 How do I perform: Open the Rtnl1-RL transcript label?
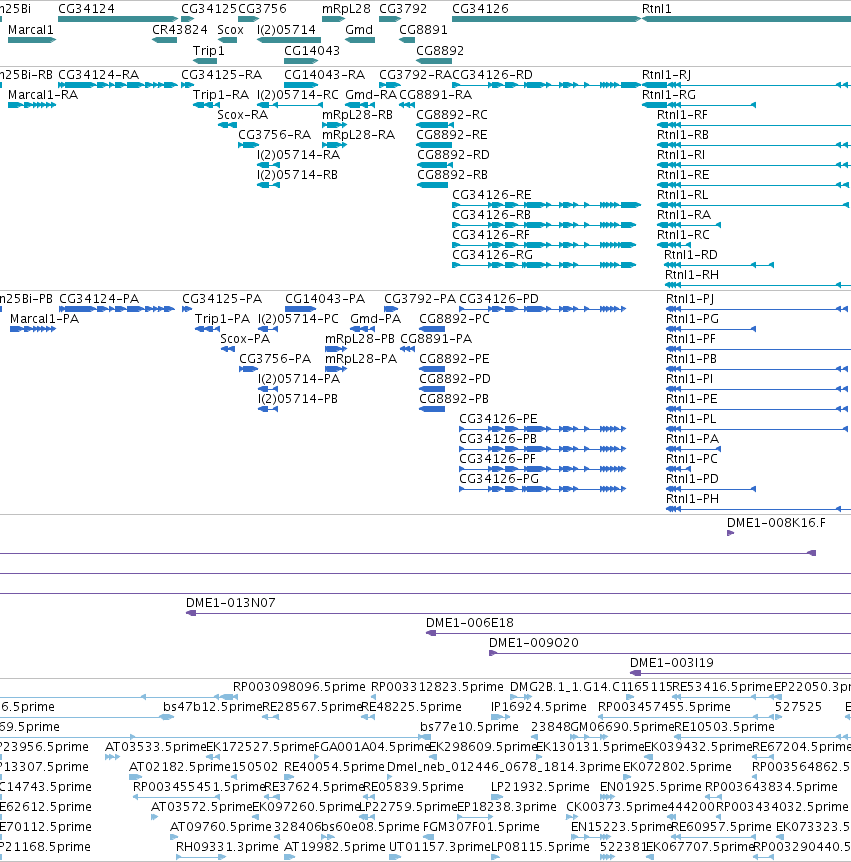point(682,195)
